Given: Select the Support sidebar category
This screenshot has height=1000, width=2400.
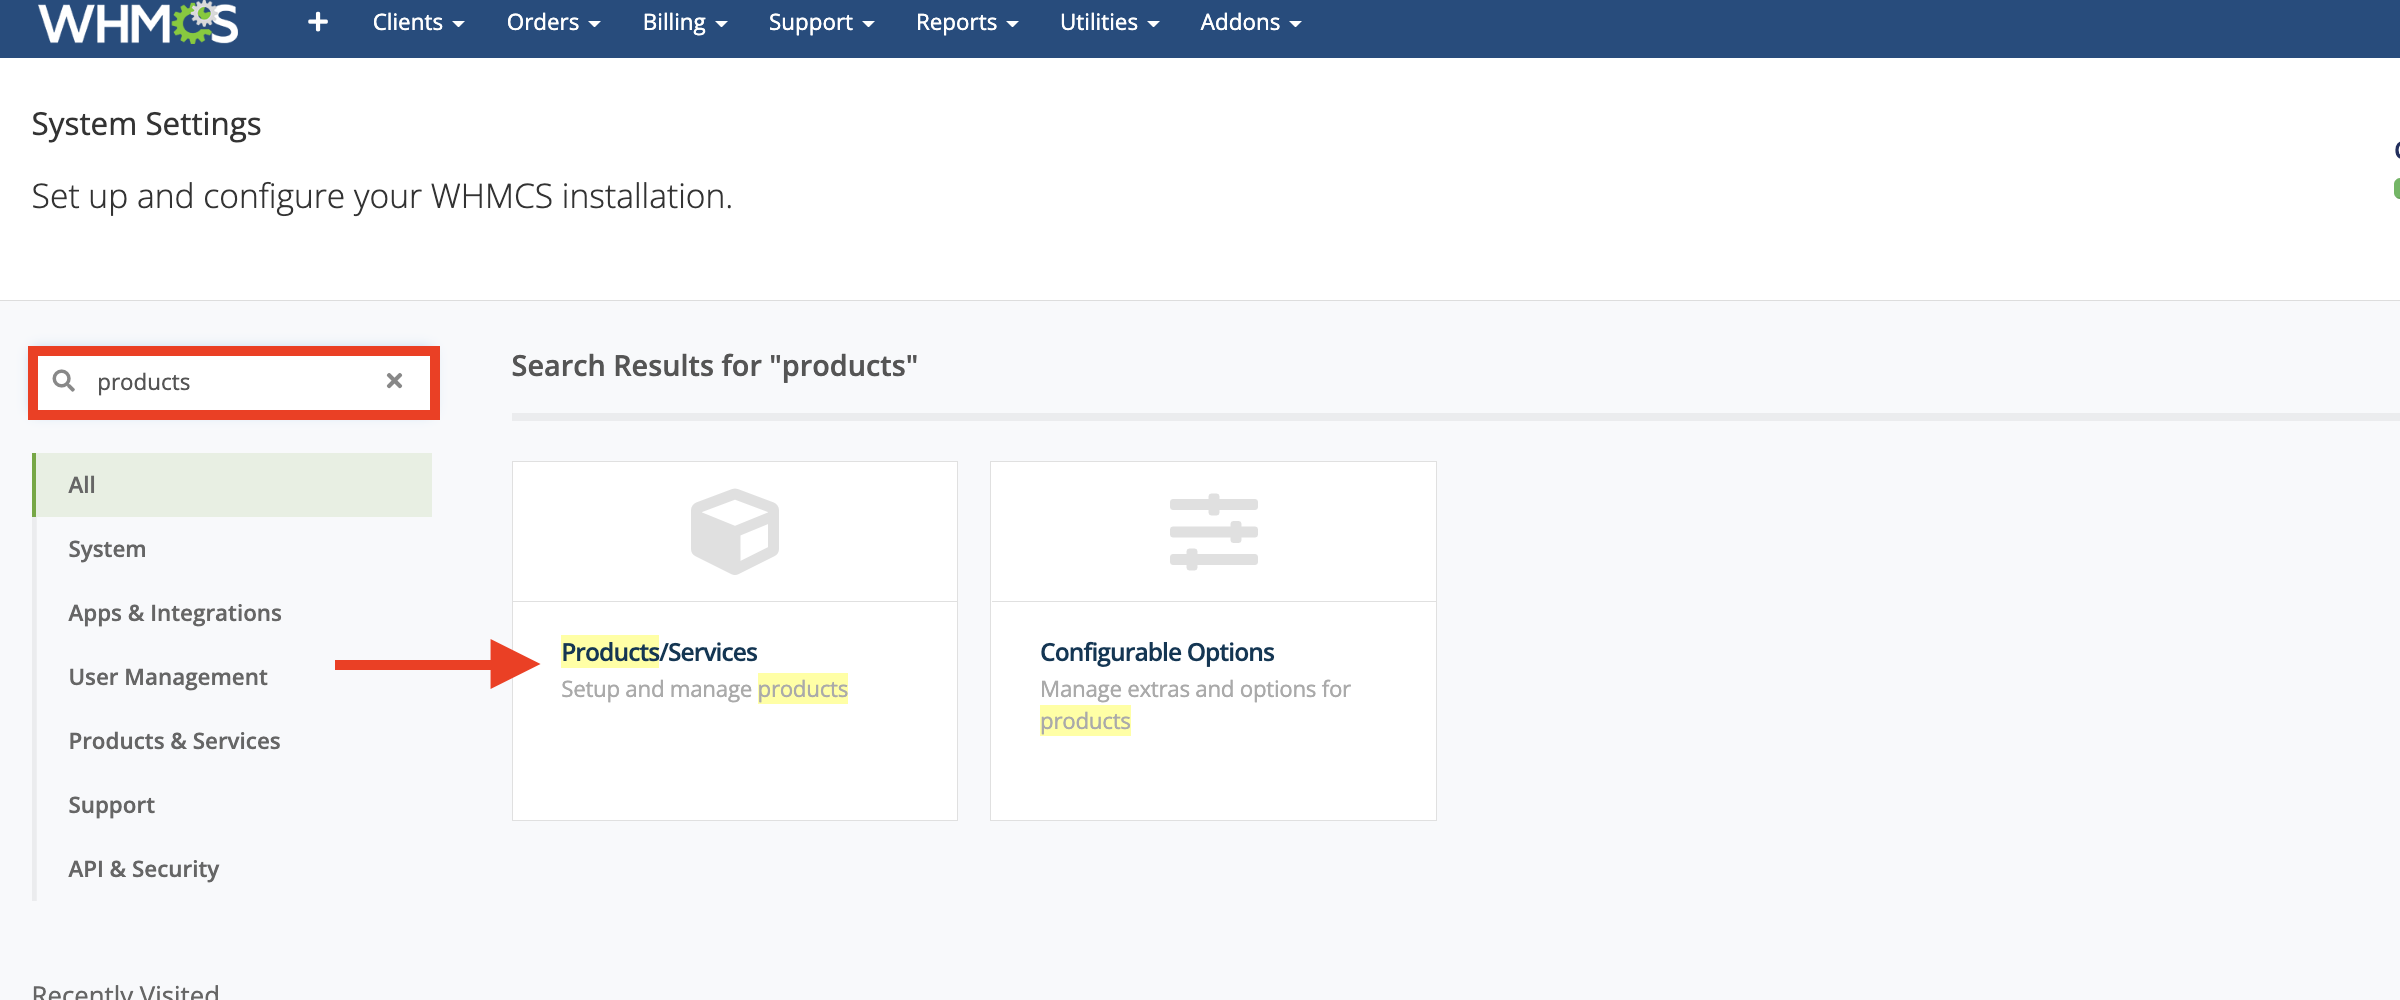Looking at the screenshot, I should click(234, 805).
